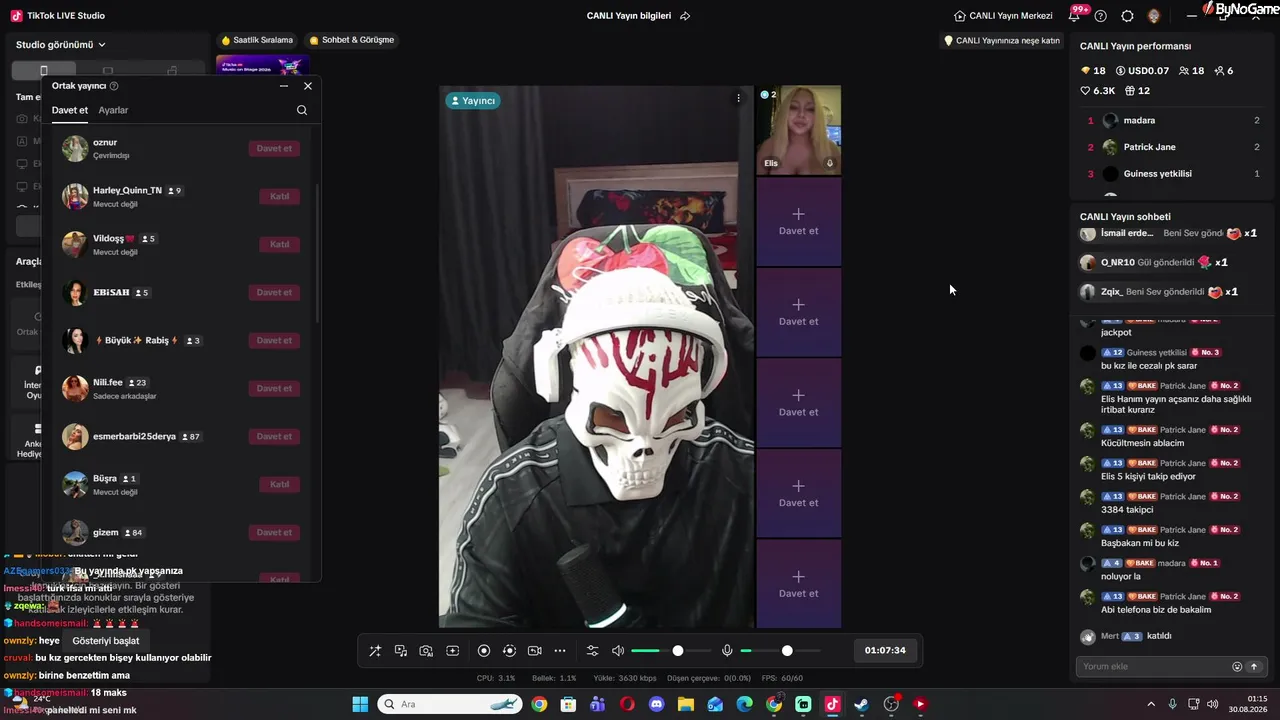Click the replay capture dotted-circle icon
Viewport: 1280px width, 720px height.
pyautogui.click(x=509, y=651)
